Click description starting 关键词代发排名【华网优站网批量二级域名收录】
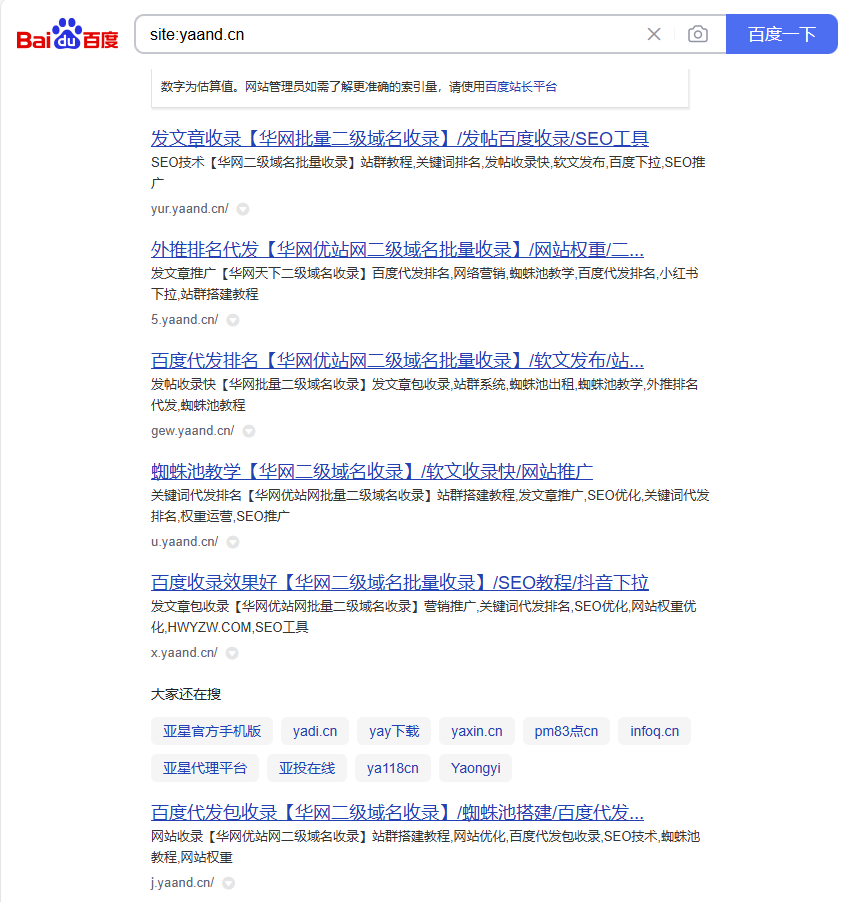This screenshot has height=902, width=850. click(430, 506)
